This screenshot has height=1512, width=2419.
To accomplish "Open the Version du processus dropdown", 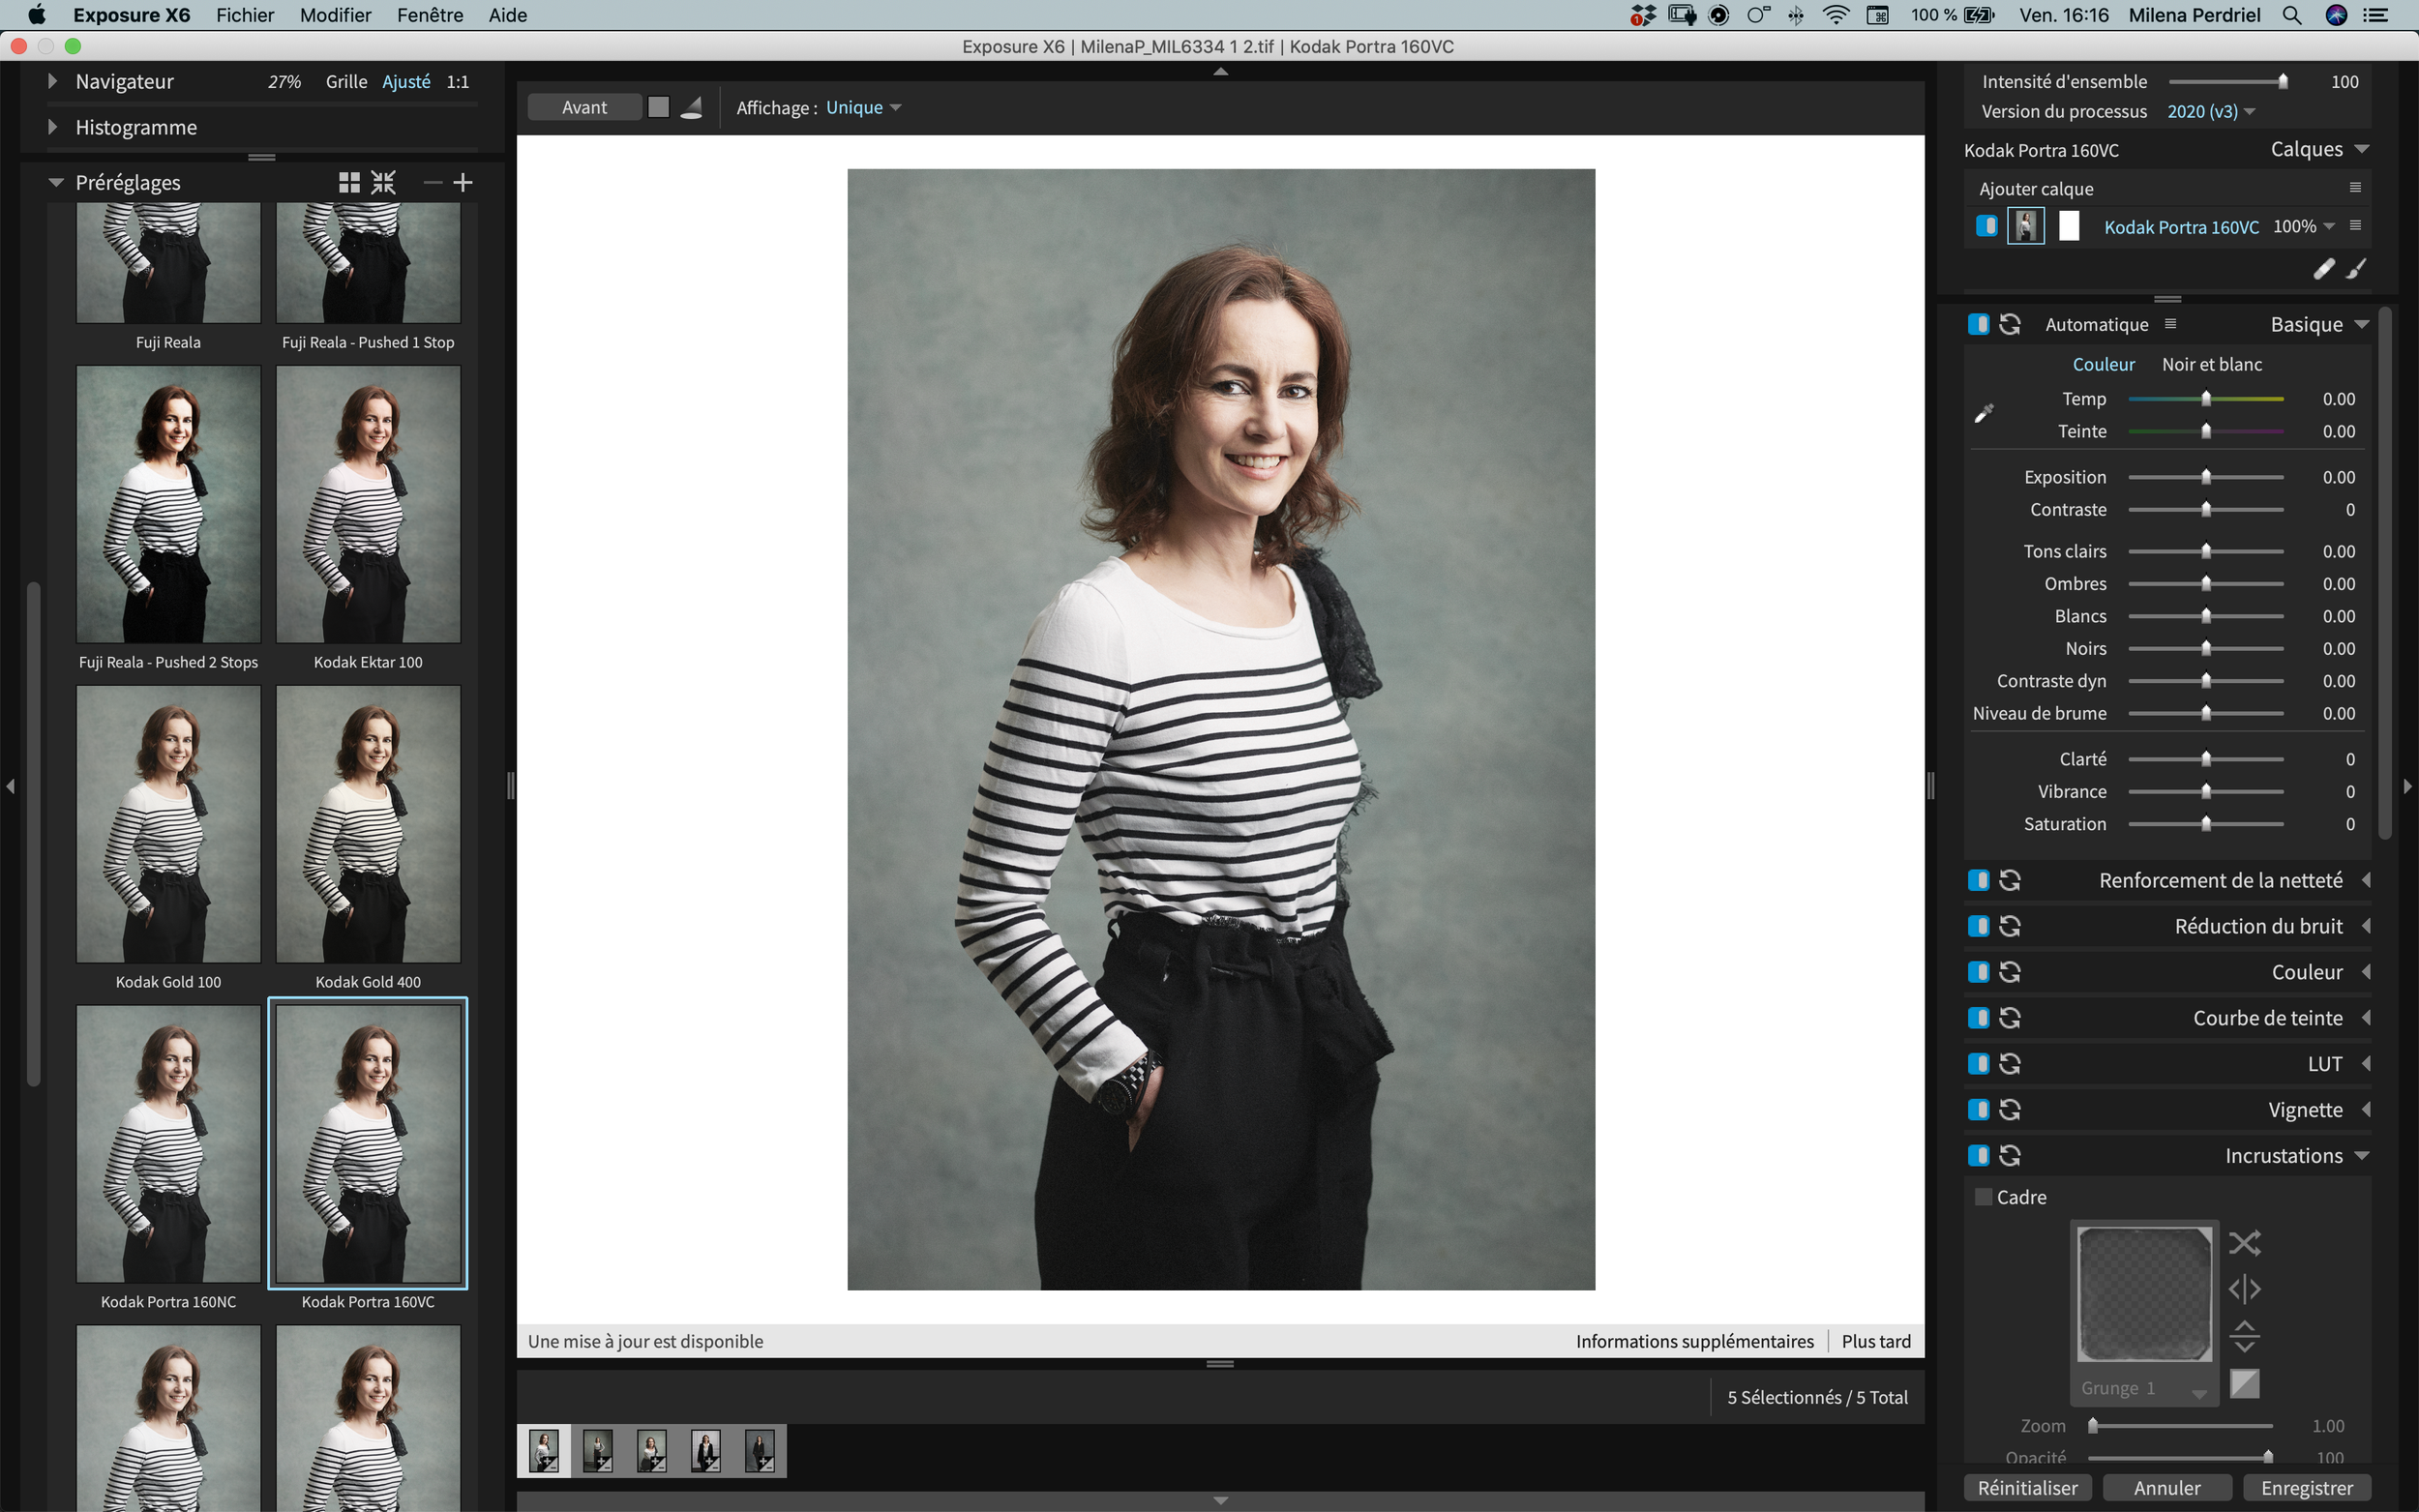I will (2211, 111).
